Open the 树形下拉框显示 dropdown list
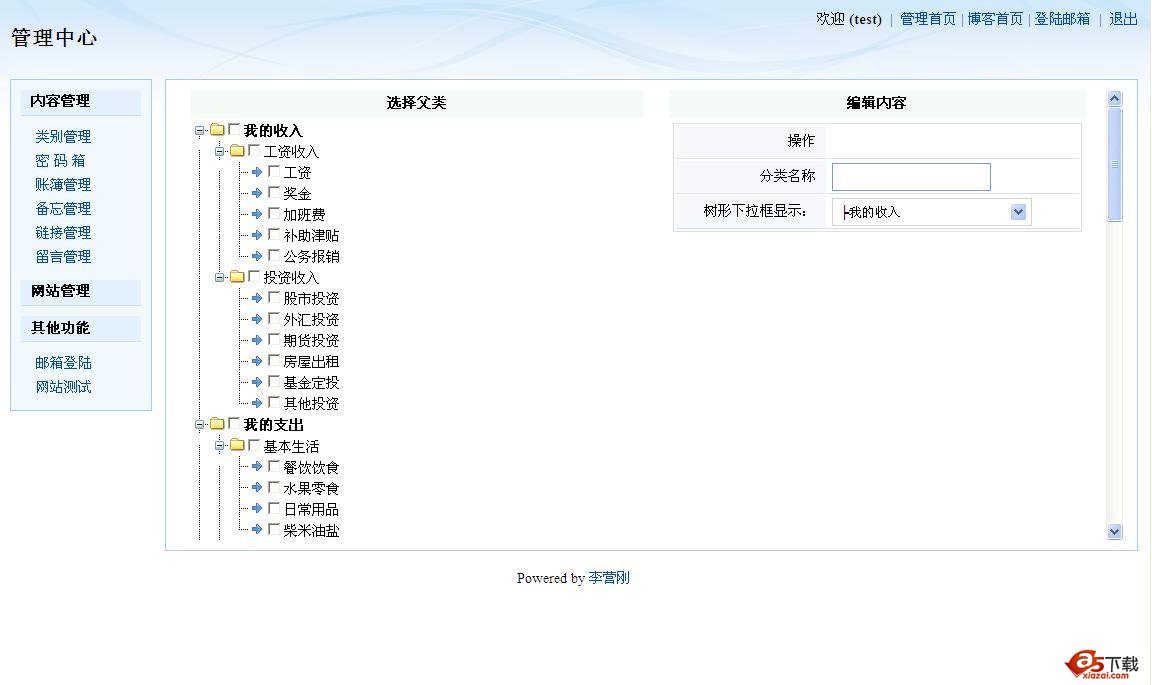 [x=1018, y=212]
